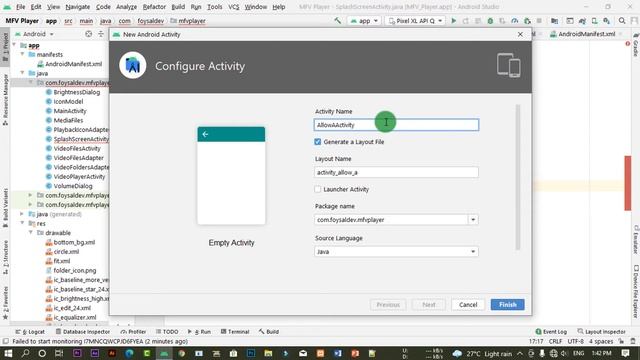Screen dimensions: 640x360
Task: Click the green Run app icon
Action: 453,21
